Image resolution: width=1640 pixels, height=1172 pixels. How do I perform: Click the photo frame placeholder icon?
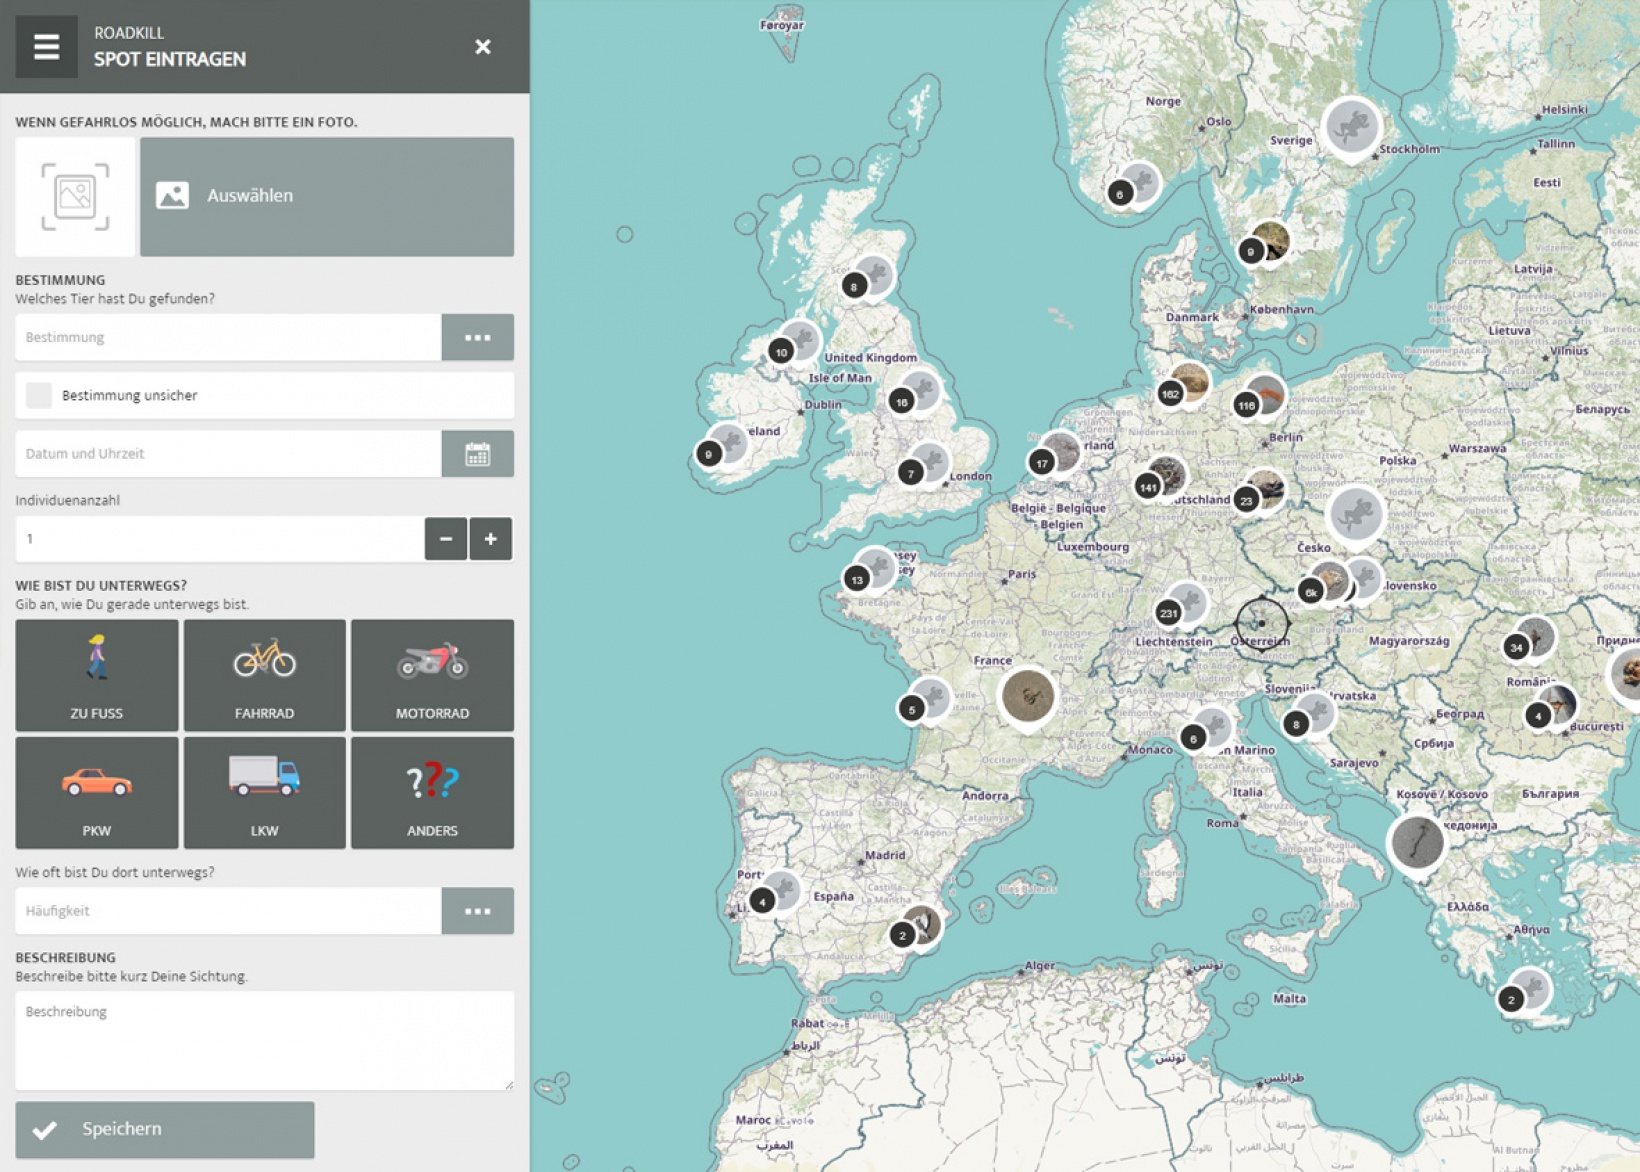[x=74, y=196]
